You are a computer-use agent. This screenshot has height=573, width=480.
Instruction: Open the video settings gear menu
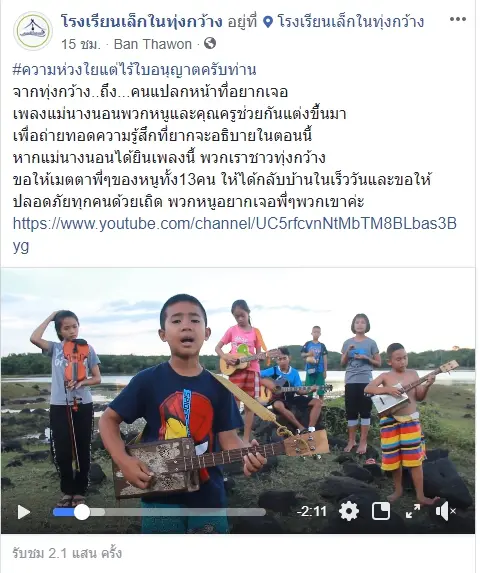(349, 511)
